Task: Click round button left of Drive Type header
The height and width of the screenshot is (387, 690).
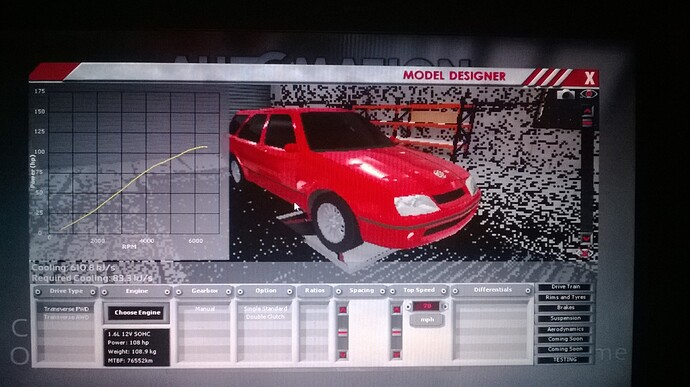Action: (38, 291)
